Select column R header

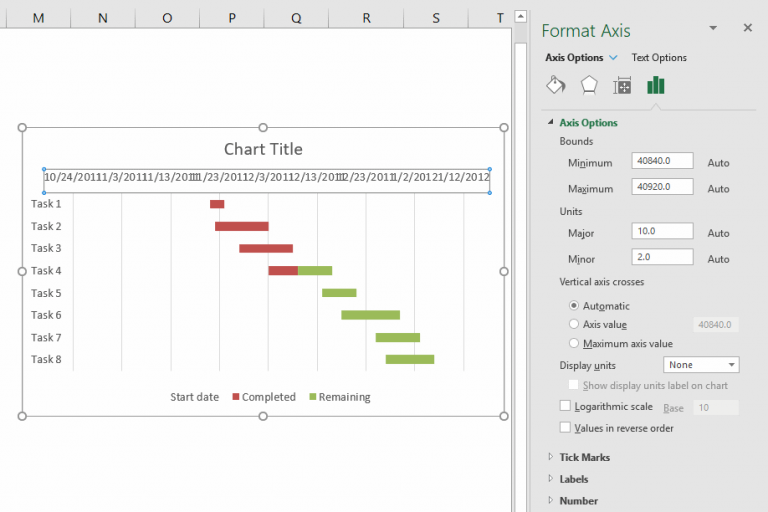pyautogui.click(x=366, y=18)
